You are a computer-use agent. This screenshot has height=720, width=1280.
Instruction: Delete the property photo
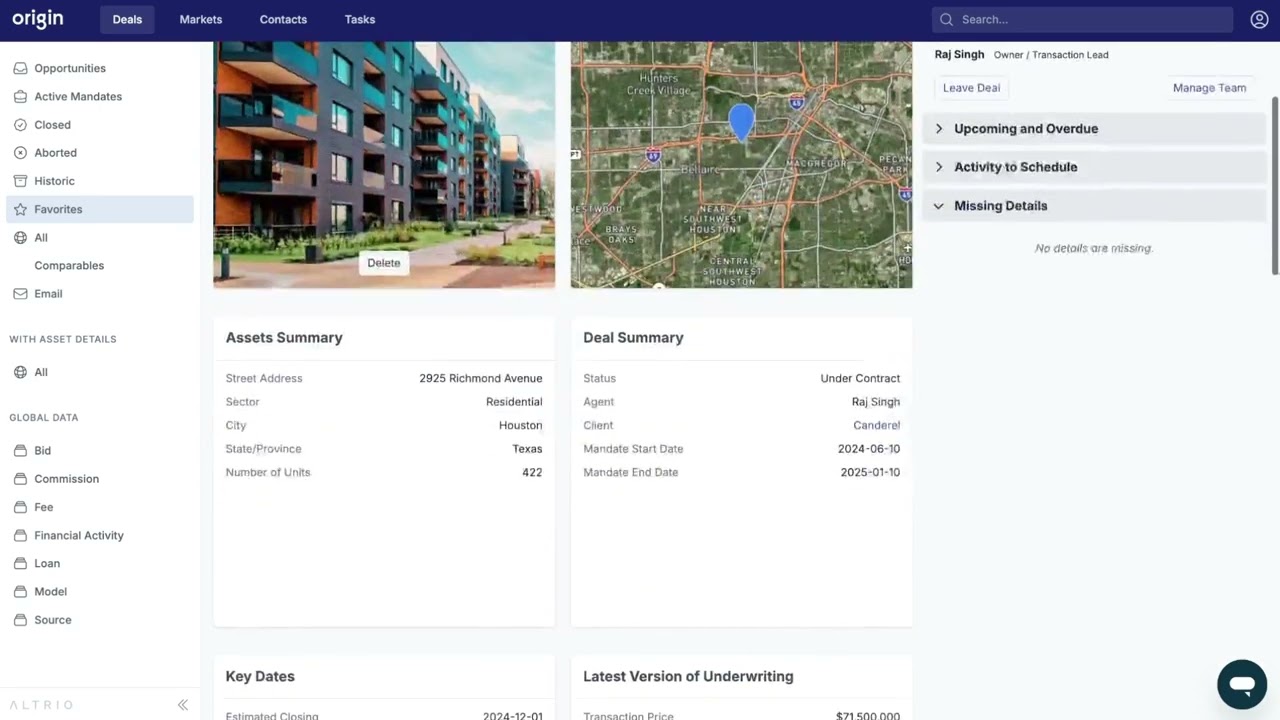(383, 263)
